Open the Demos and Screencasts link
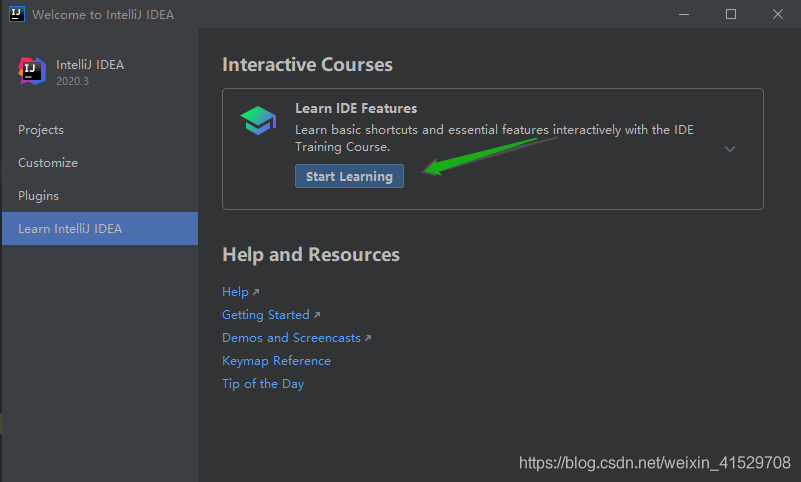 291,338
